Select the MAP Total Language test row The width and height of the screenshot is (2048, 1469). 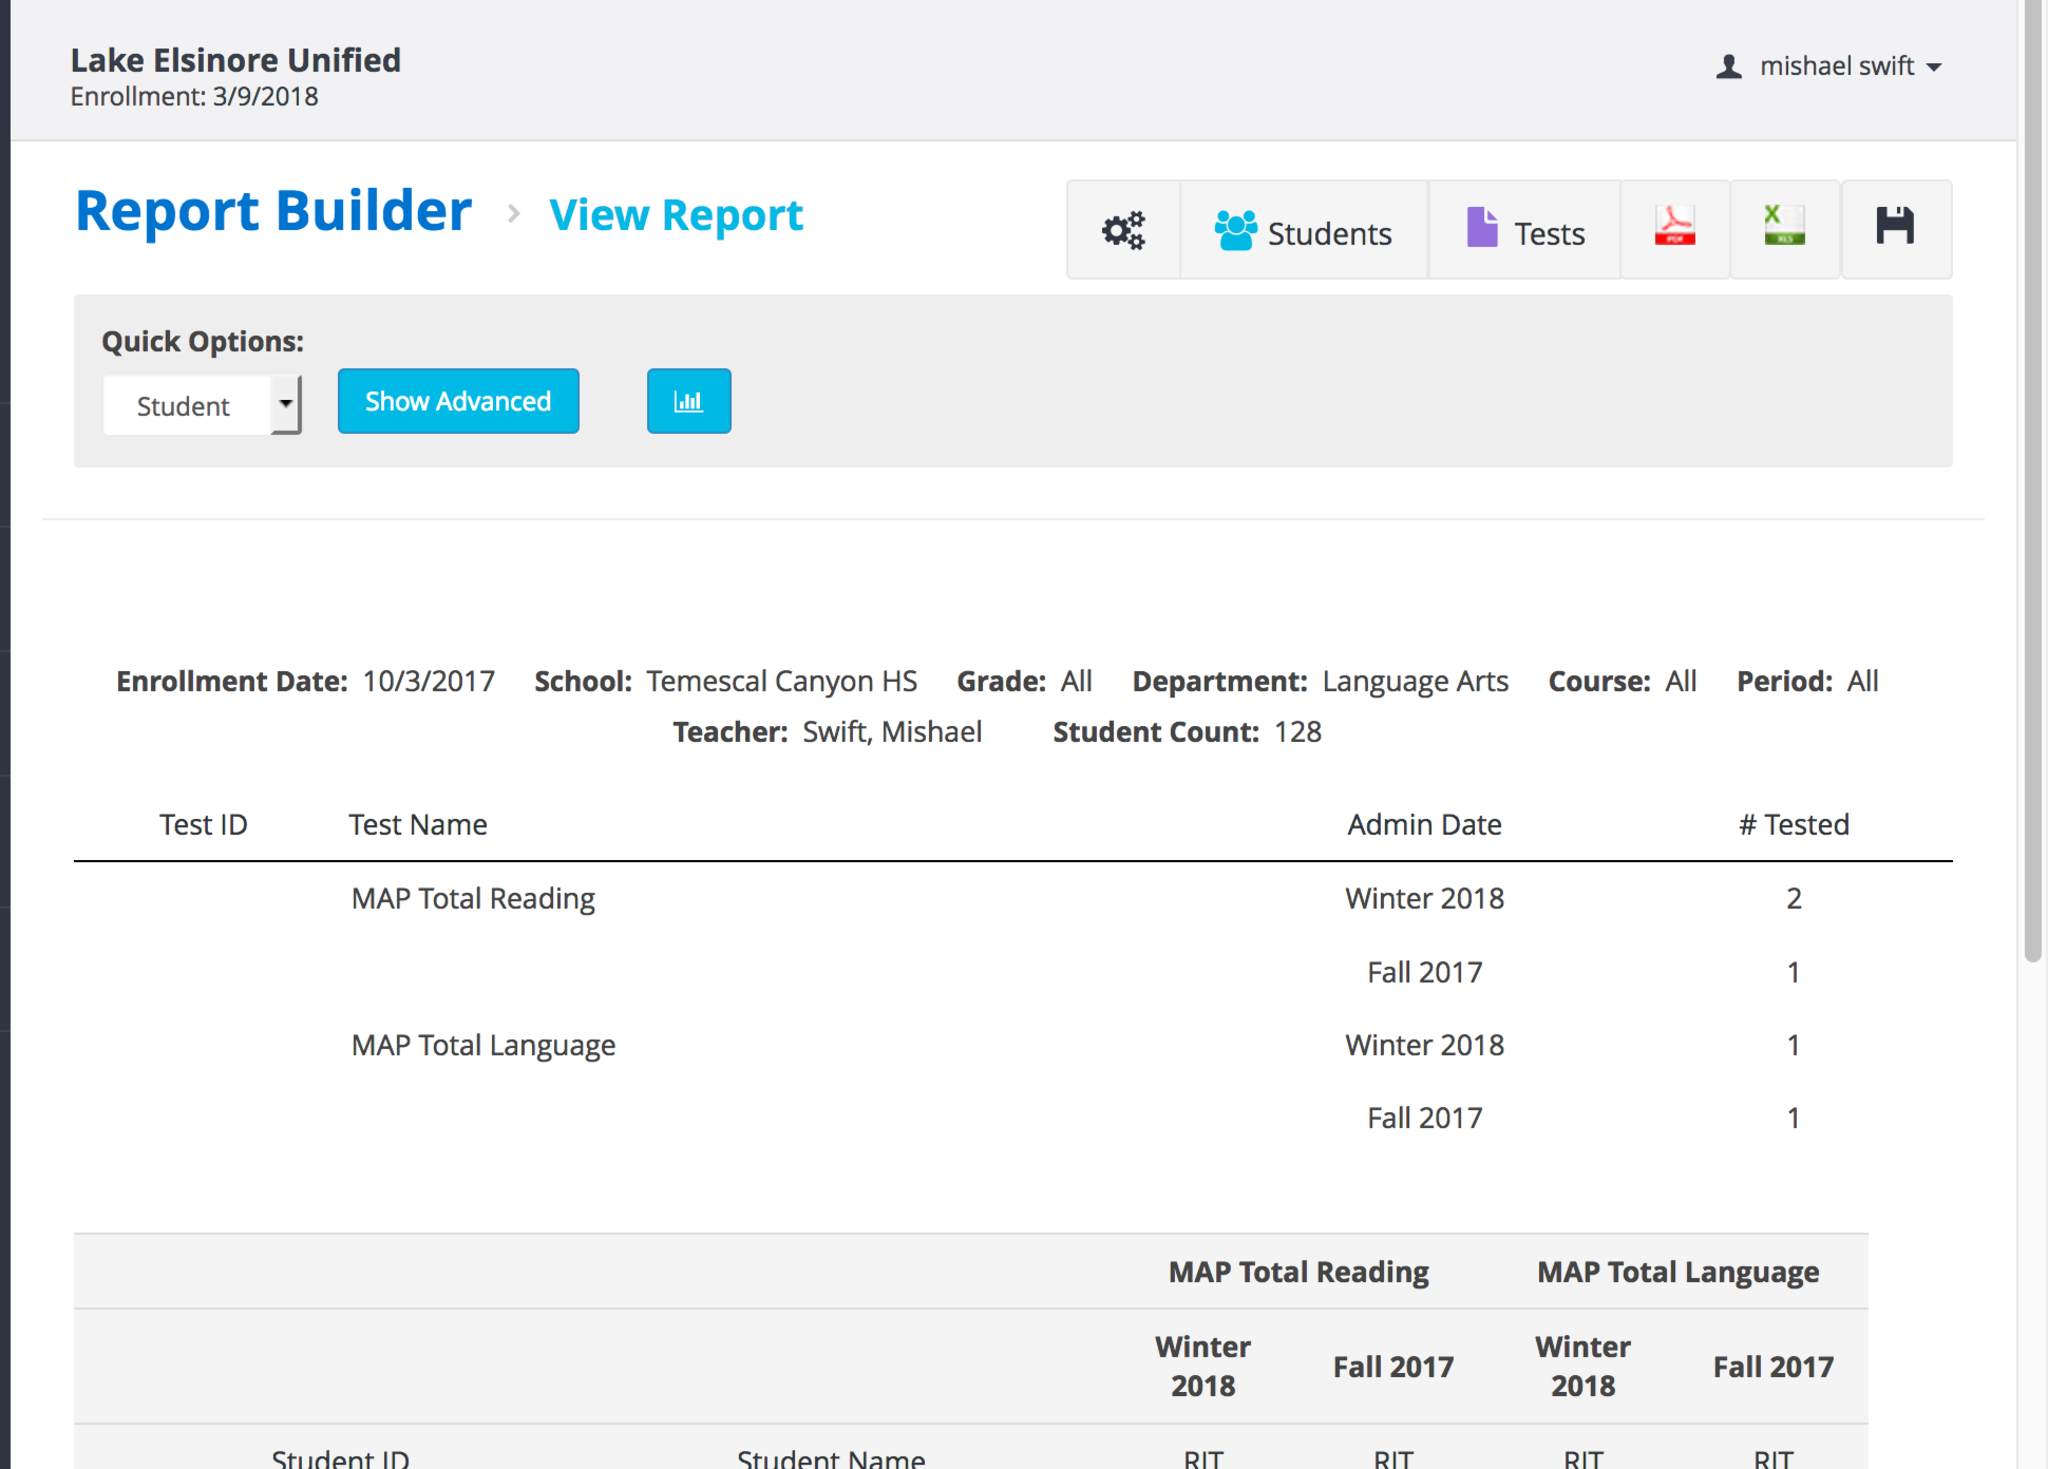(x=483, y=1045)
